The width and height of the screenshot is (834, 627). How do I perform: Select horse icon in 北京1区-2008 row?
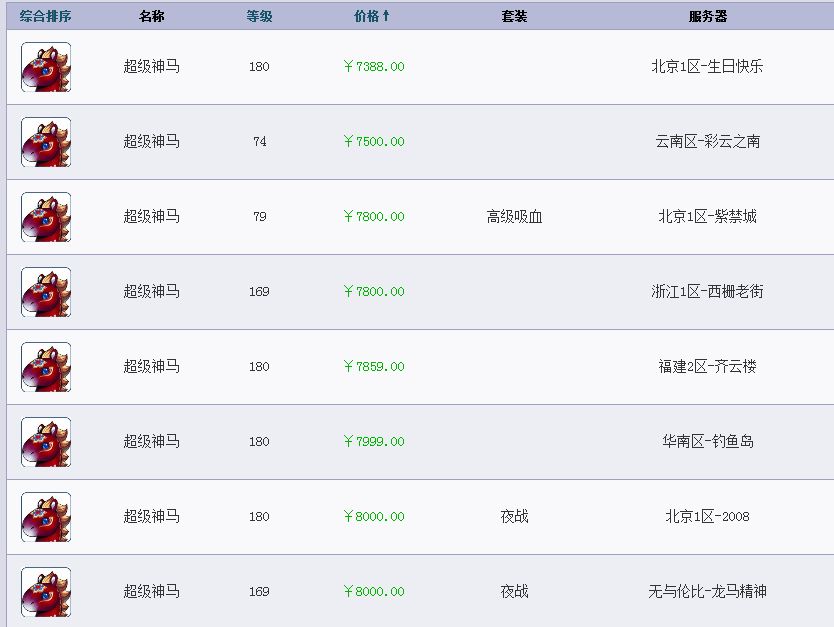click(46, 517)
